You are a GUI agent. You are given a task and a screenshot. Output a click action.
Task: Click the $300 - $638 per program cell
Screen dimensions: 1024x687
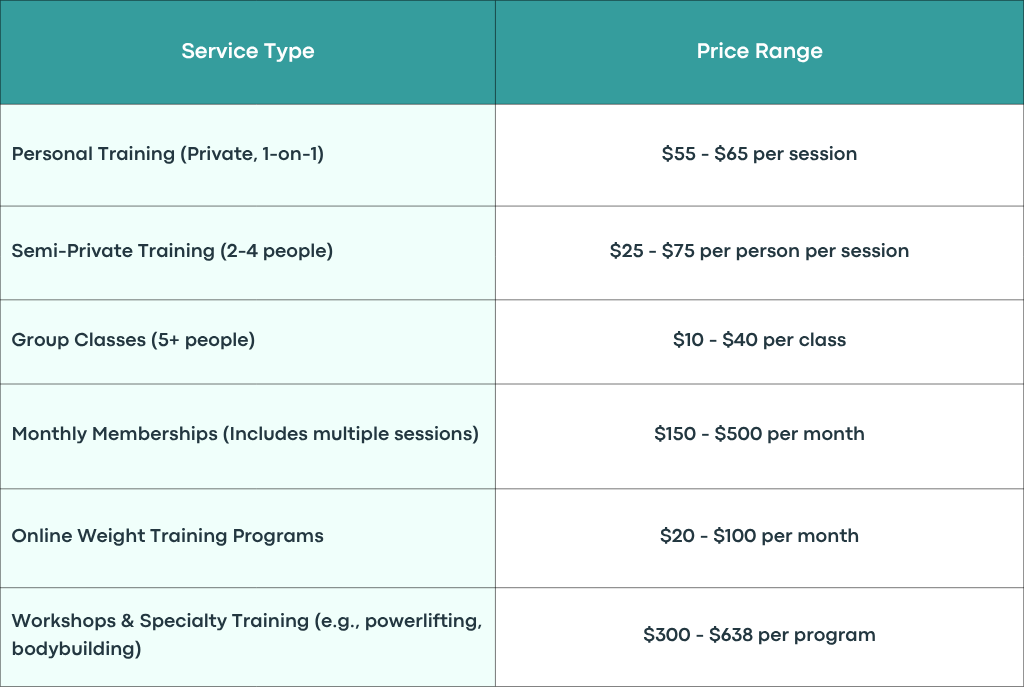(x=760, y=637)
